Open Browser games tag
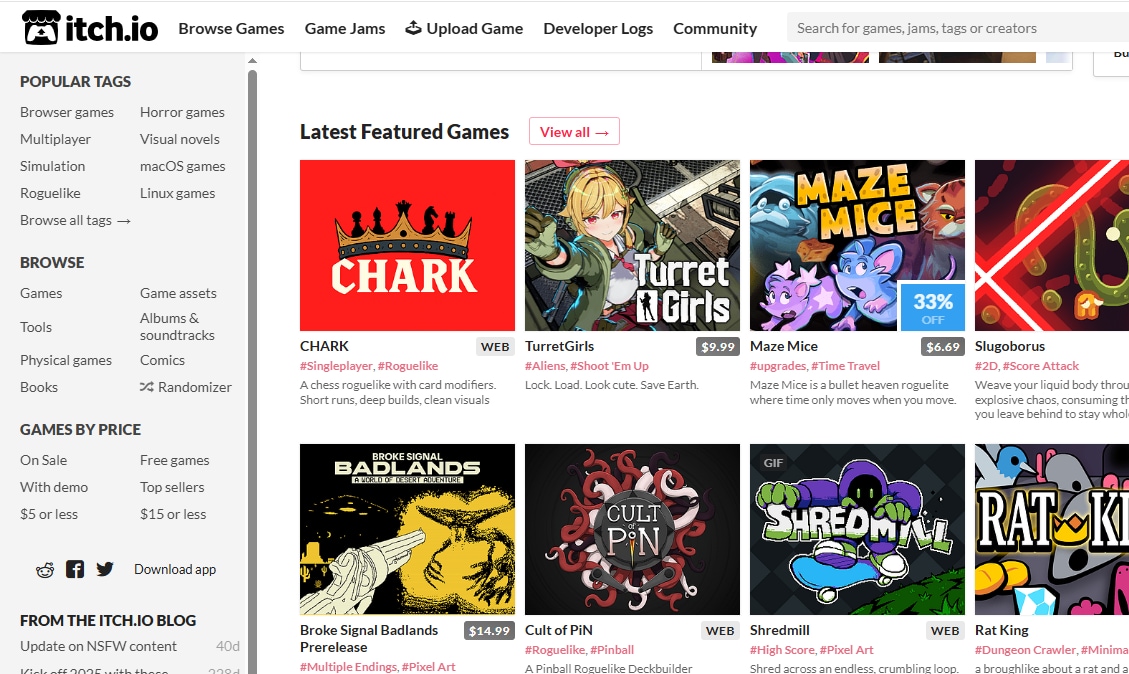1129x674 pixels. coord(67,112)
